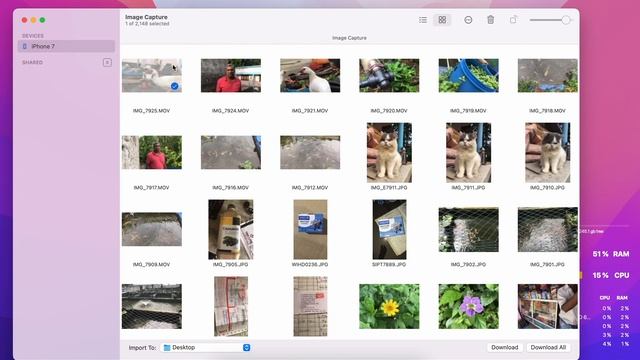Image resolution: width=640 pixels, height=360 pixels.
Task: Click the IMG_7902.JPG file name
Action: [x=468, y=264]
